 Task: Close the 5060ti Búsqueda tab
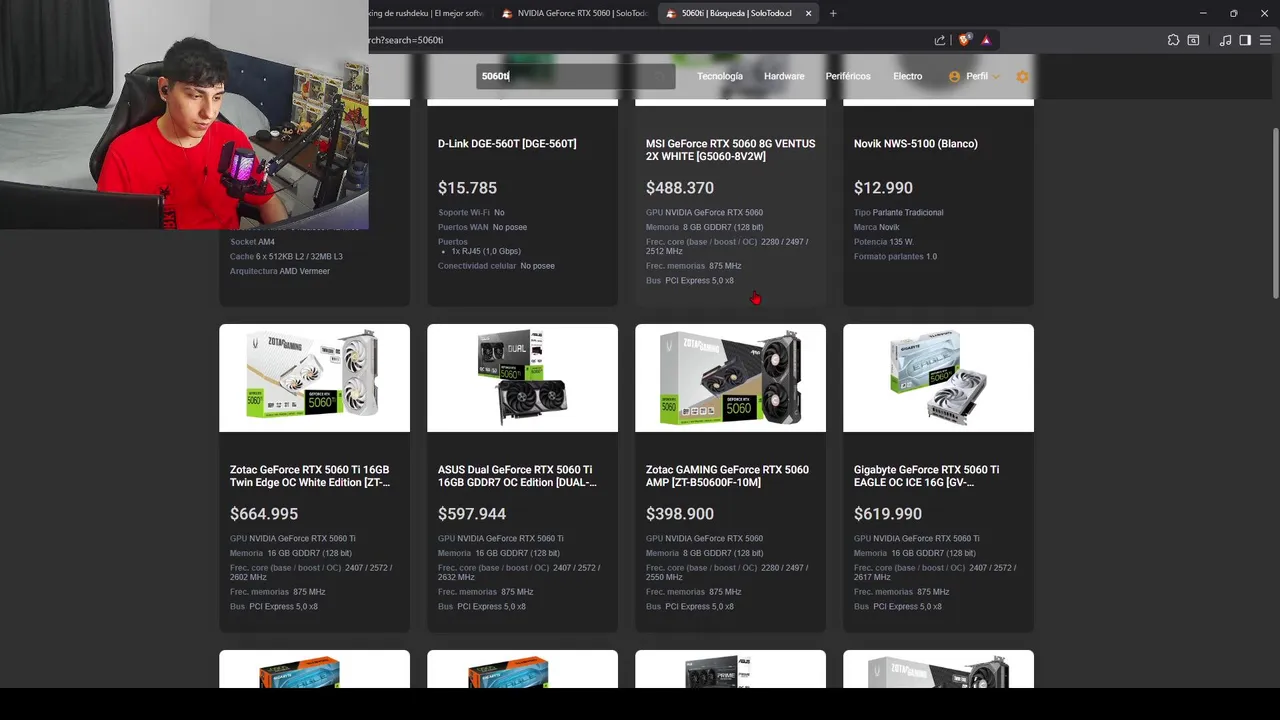tap(809, 13)
